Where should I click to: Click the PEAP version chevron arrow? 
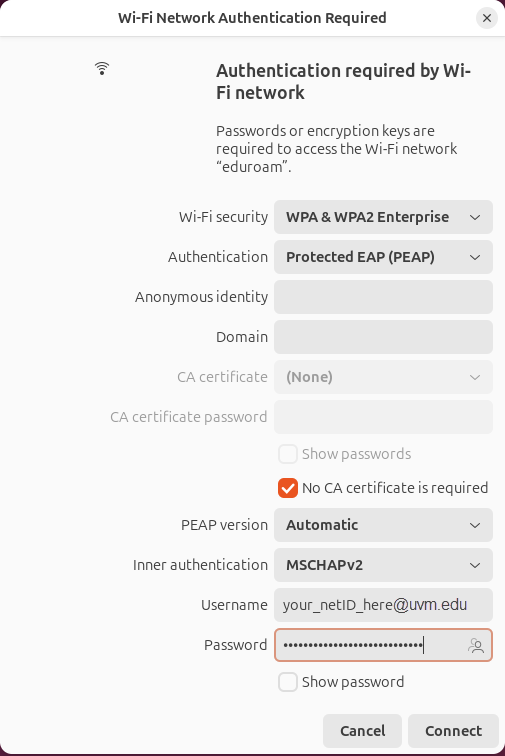click(475, 525)
